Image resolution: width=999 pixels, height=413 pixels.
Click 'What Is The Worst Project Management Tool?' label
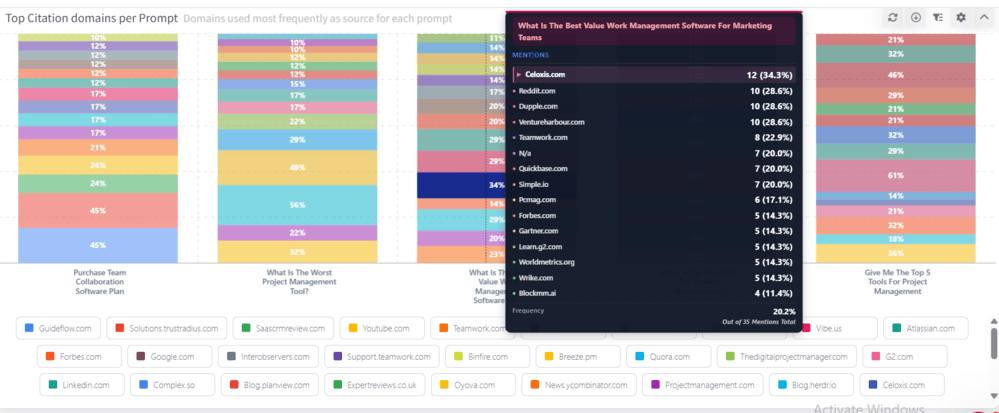point(298,281)
